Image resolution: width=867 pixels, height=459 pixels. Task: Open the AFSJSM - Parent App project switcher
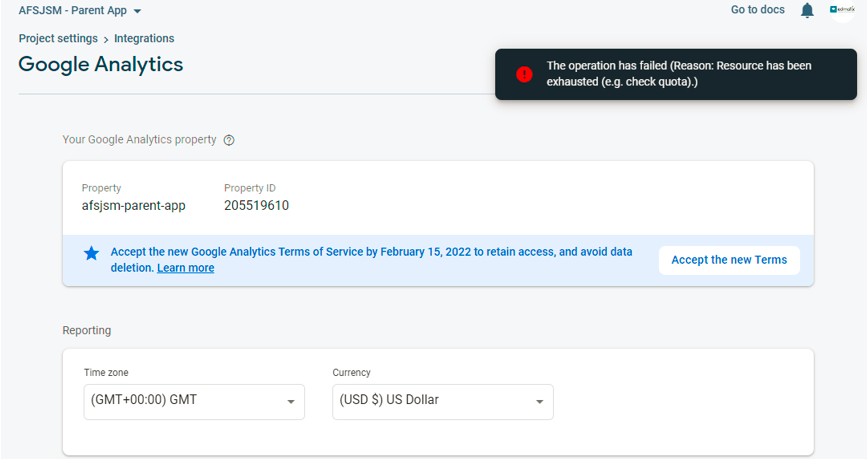[x=80, y=11]
